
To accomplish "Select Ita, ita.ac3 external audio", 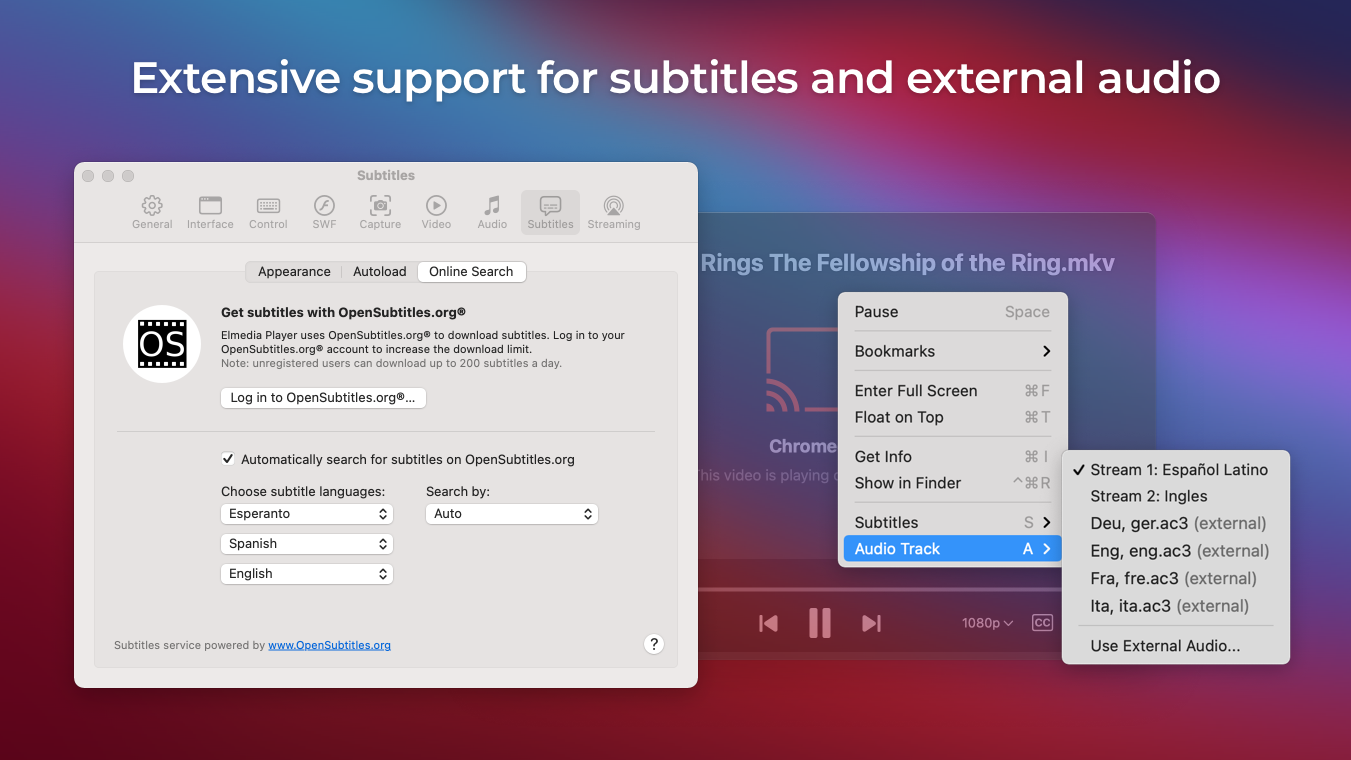I will point(1176,606).
